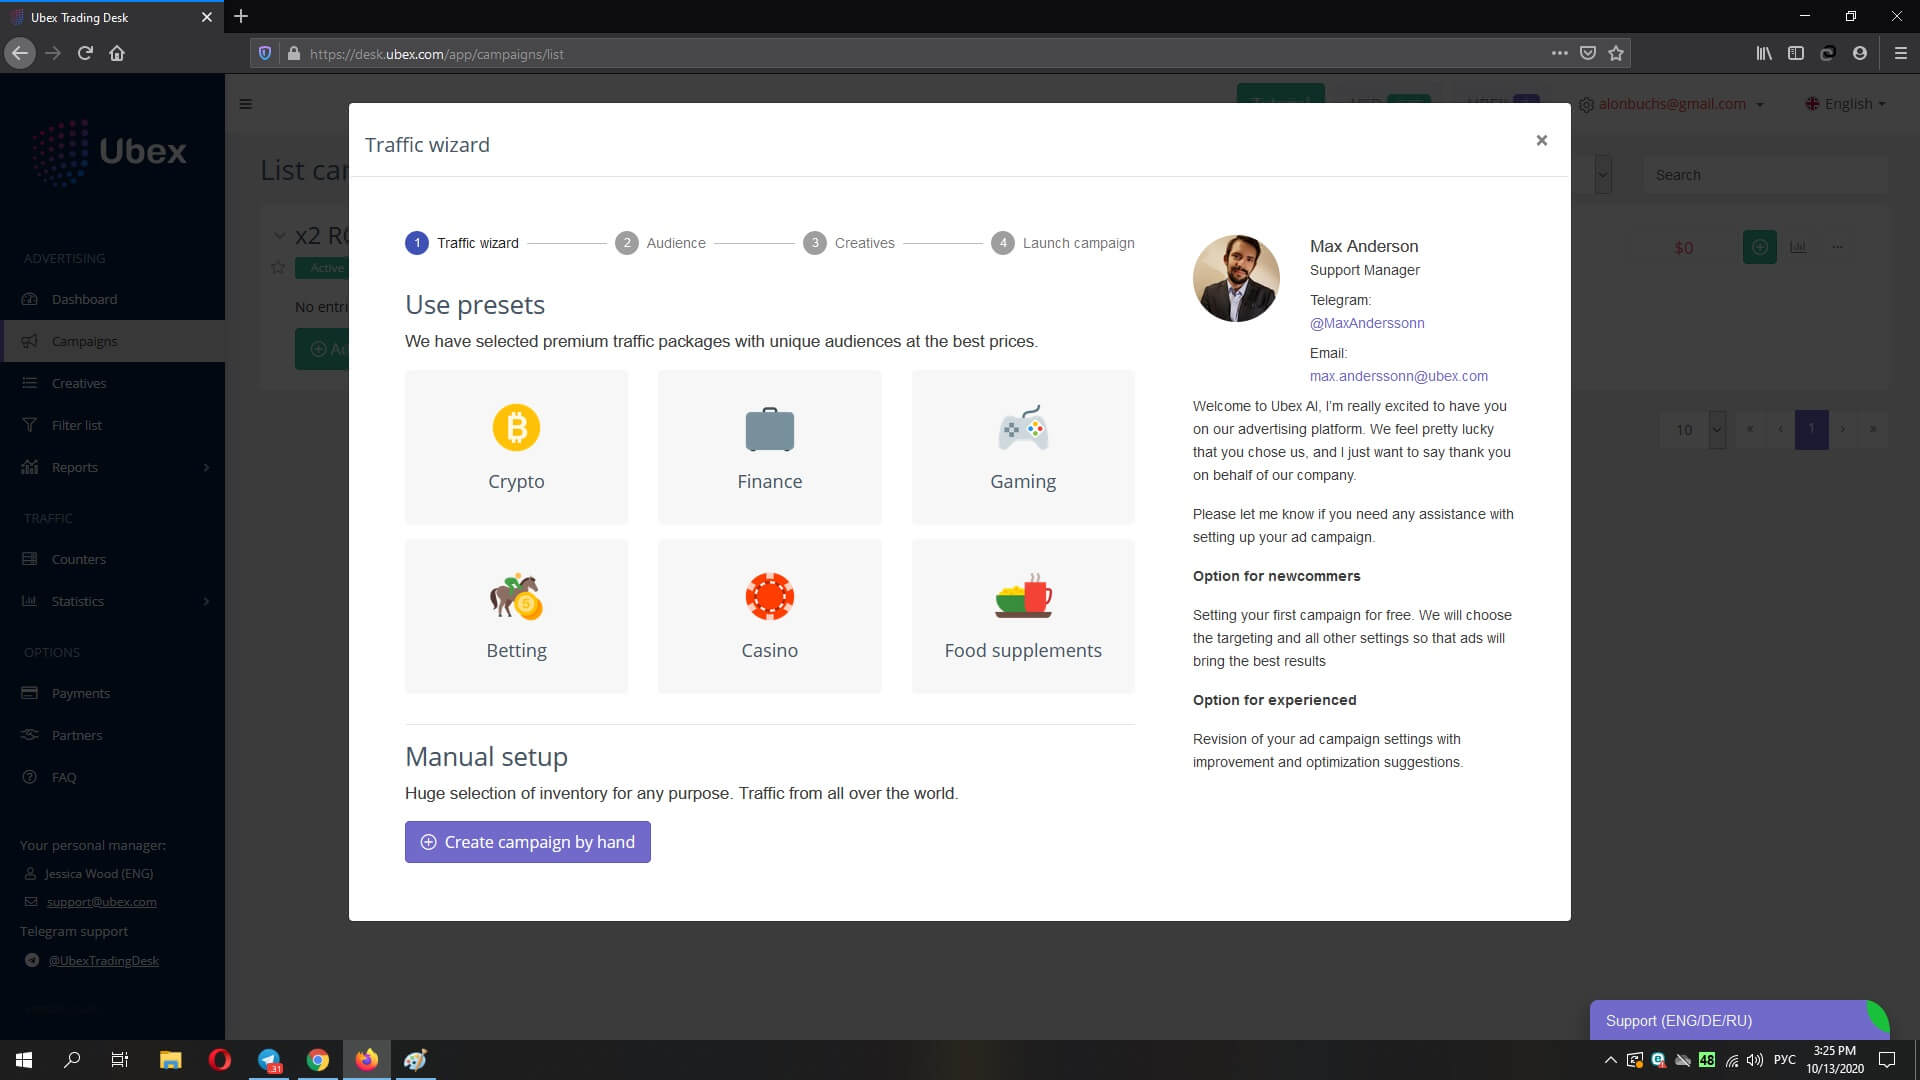Image resolution: width=1920 pixels, height=1080 pixels.
Task: Open a new browser tab
Action: 241,16
